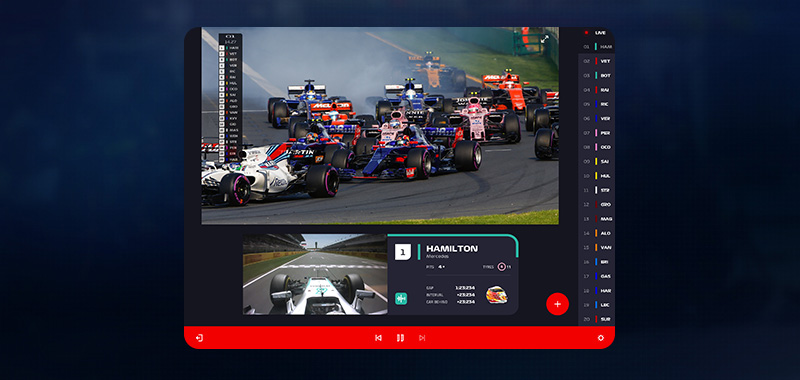The width and height of the screenshot is (800, 380).
Task: Select driver RIC in position 05
Action: (x=596, y=104)
